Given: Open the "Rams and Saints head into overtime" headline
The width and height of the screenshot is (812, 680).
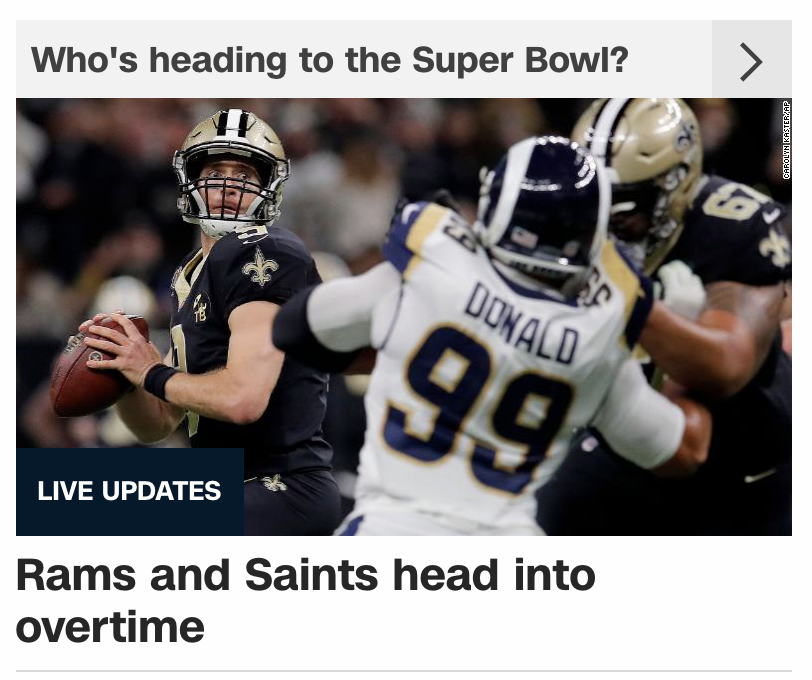Looking at the screenshot, I should click(306, 600).
